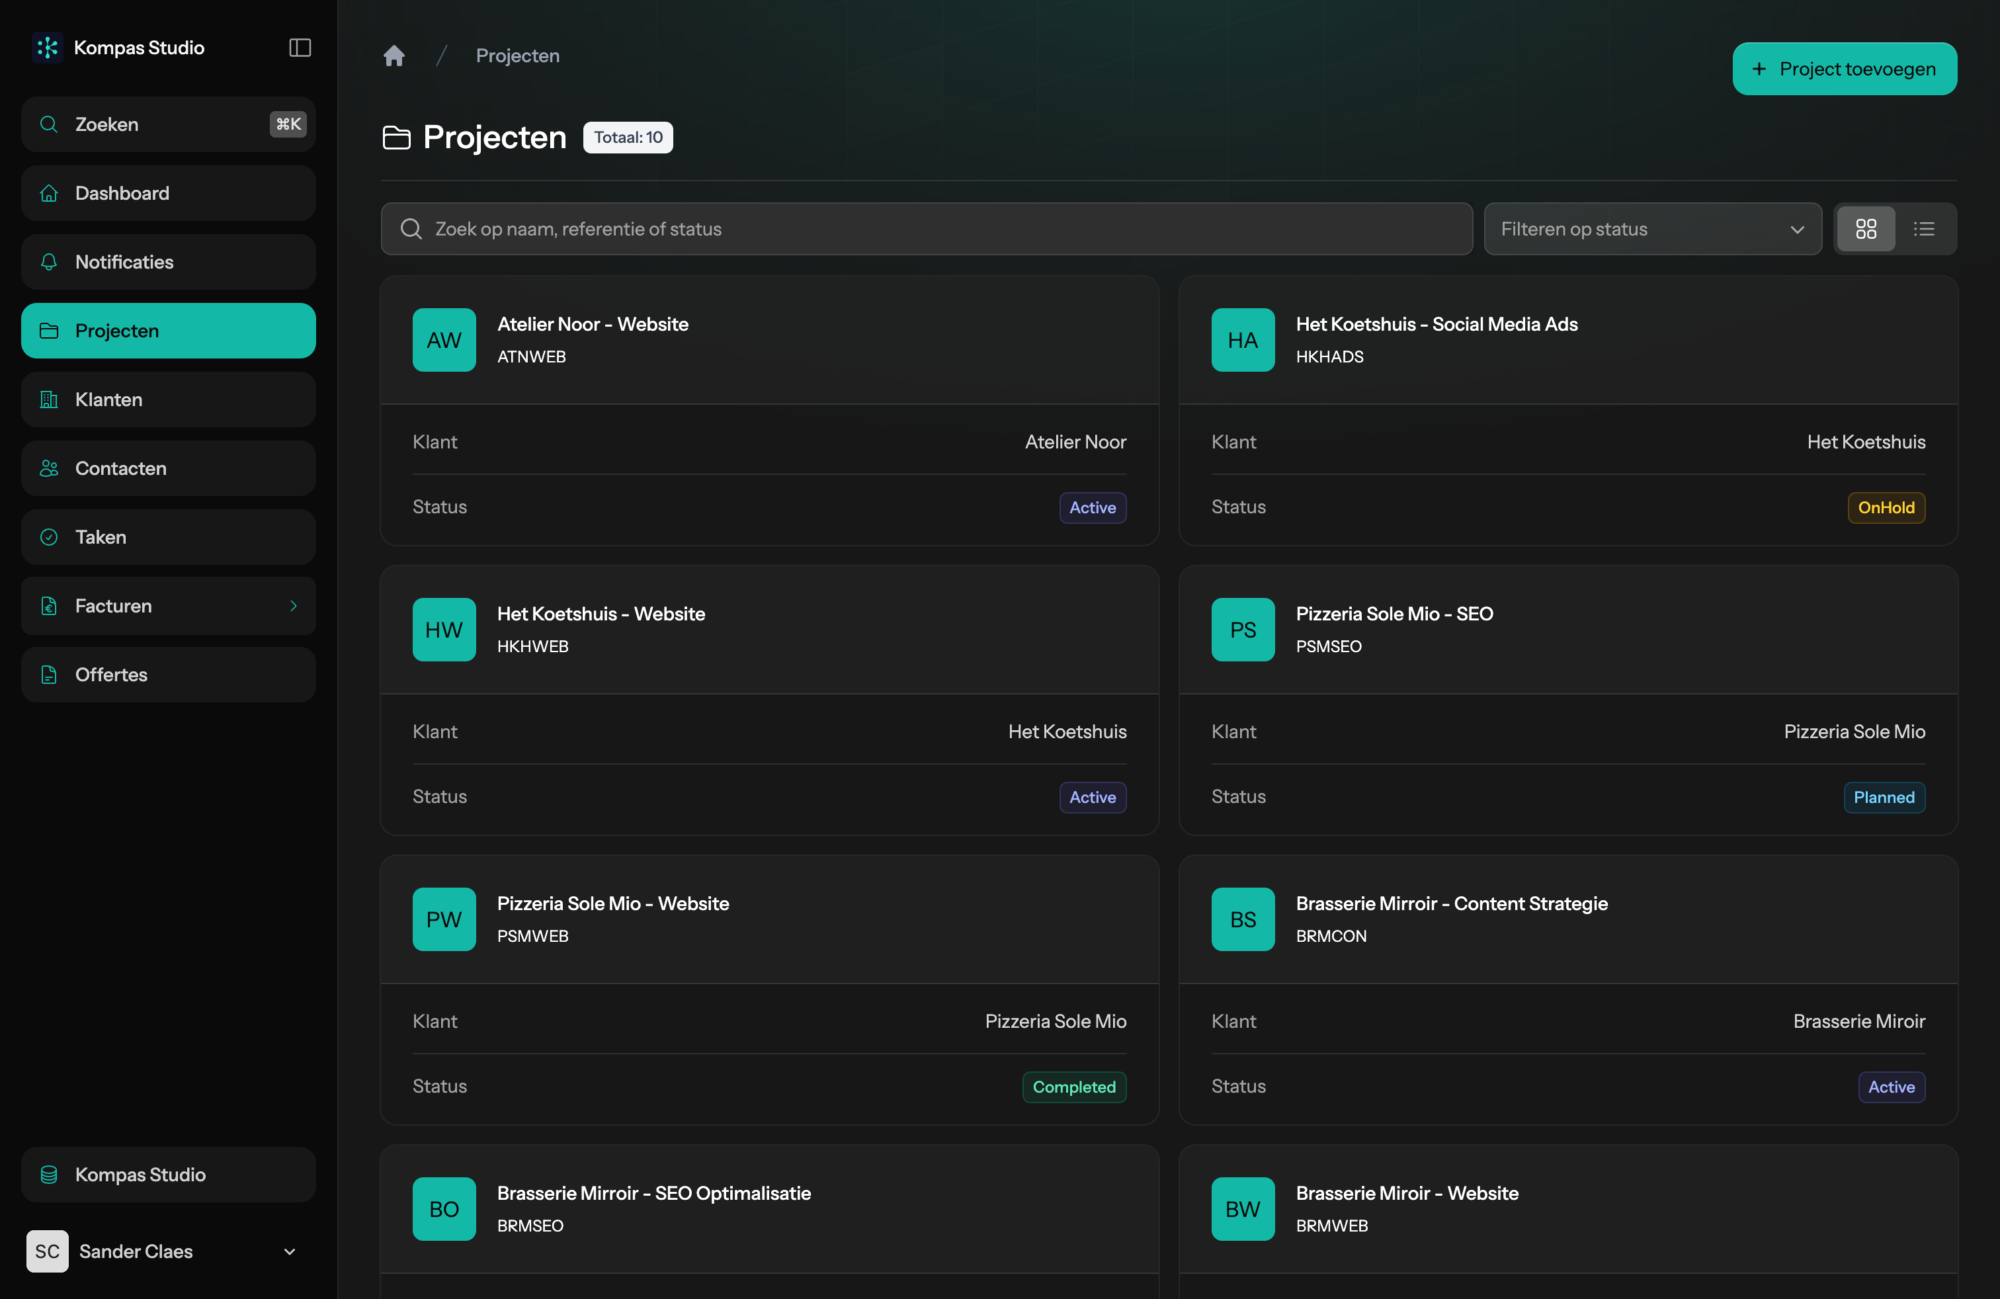Go to home via breadcrumb house icon
This screenshot has height=1299, width=2000.
click(394, 56)
